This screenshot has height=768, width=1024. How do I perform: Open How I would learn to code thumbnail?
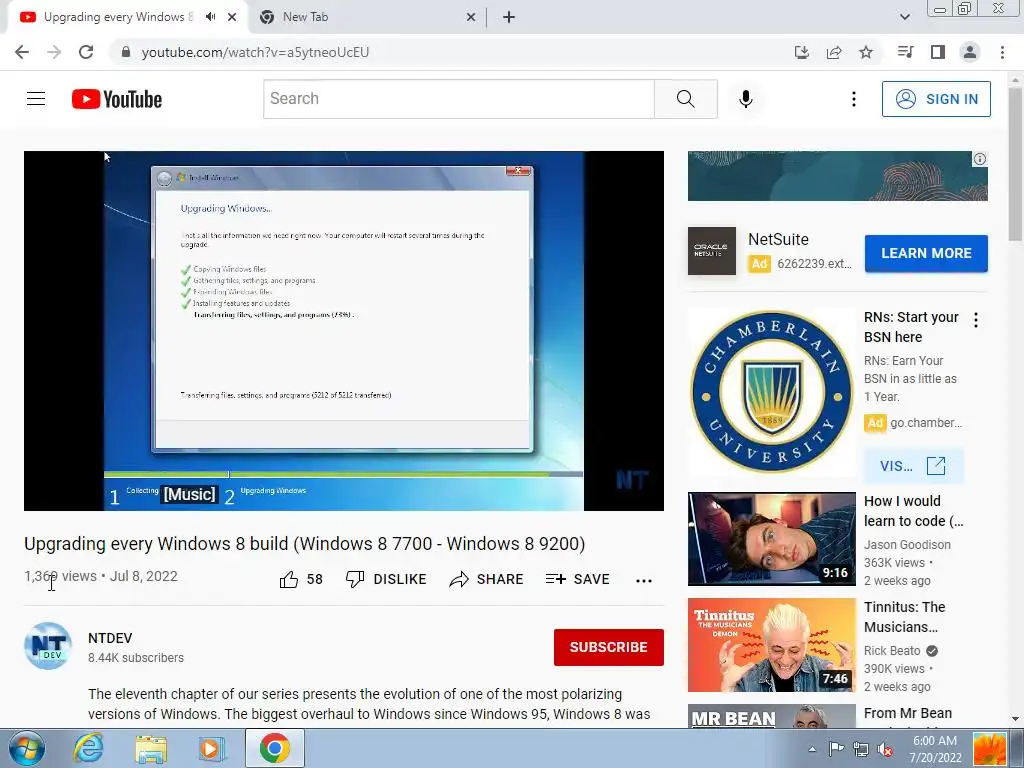point(771,539)
